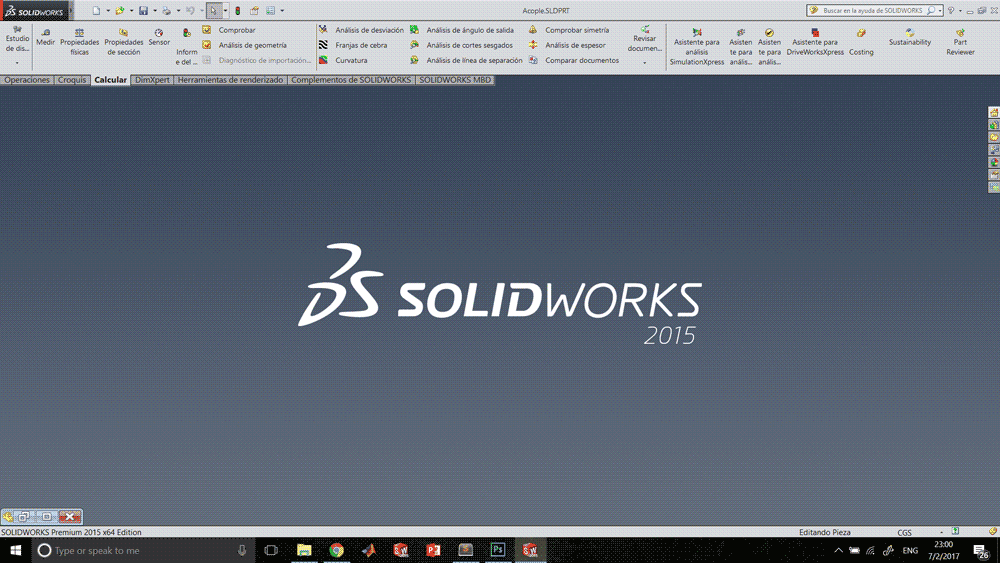Toggle the Select cursor tool
Image resolution: width=1000 pixels, height=563 pixels.
click(x=214, y=11)
